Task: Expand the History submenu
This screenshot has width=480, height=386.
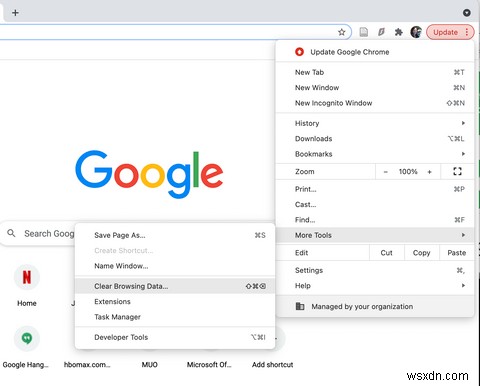Action: pos(375,123)
